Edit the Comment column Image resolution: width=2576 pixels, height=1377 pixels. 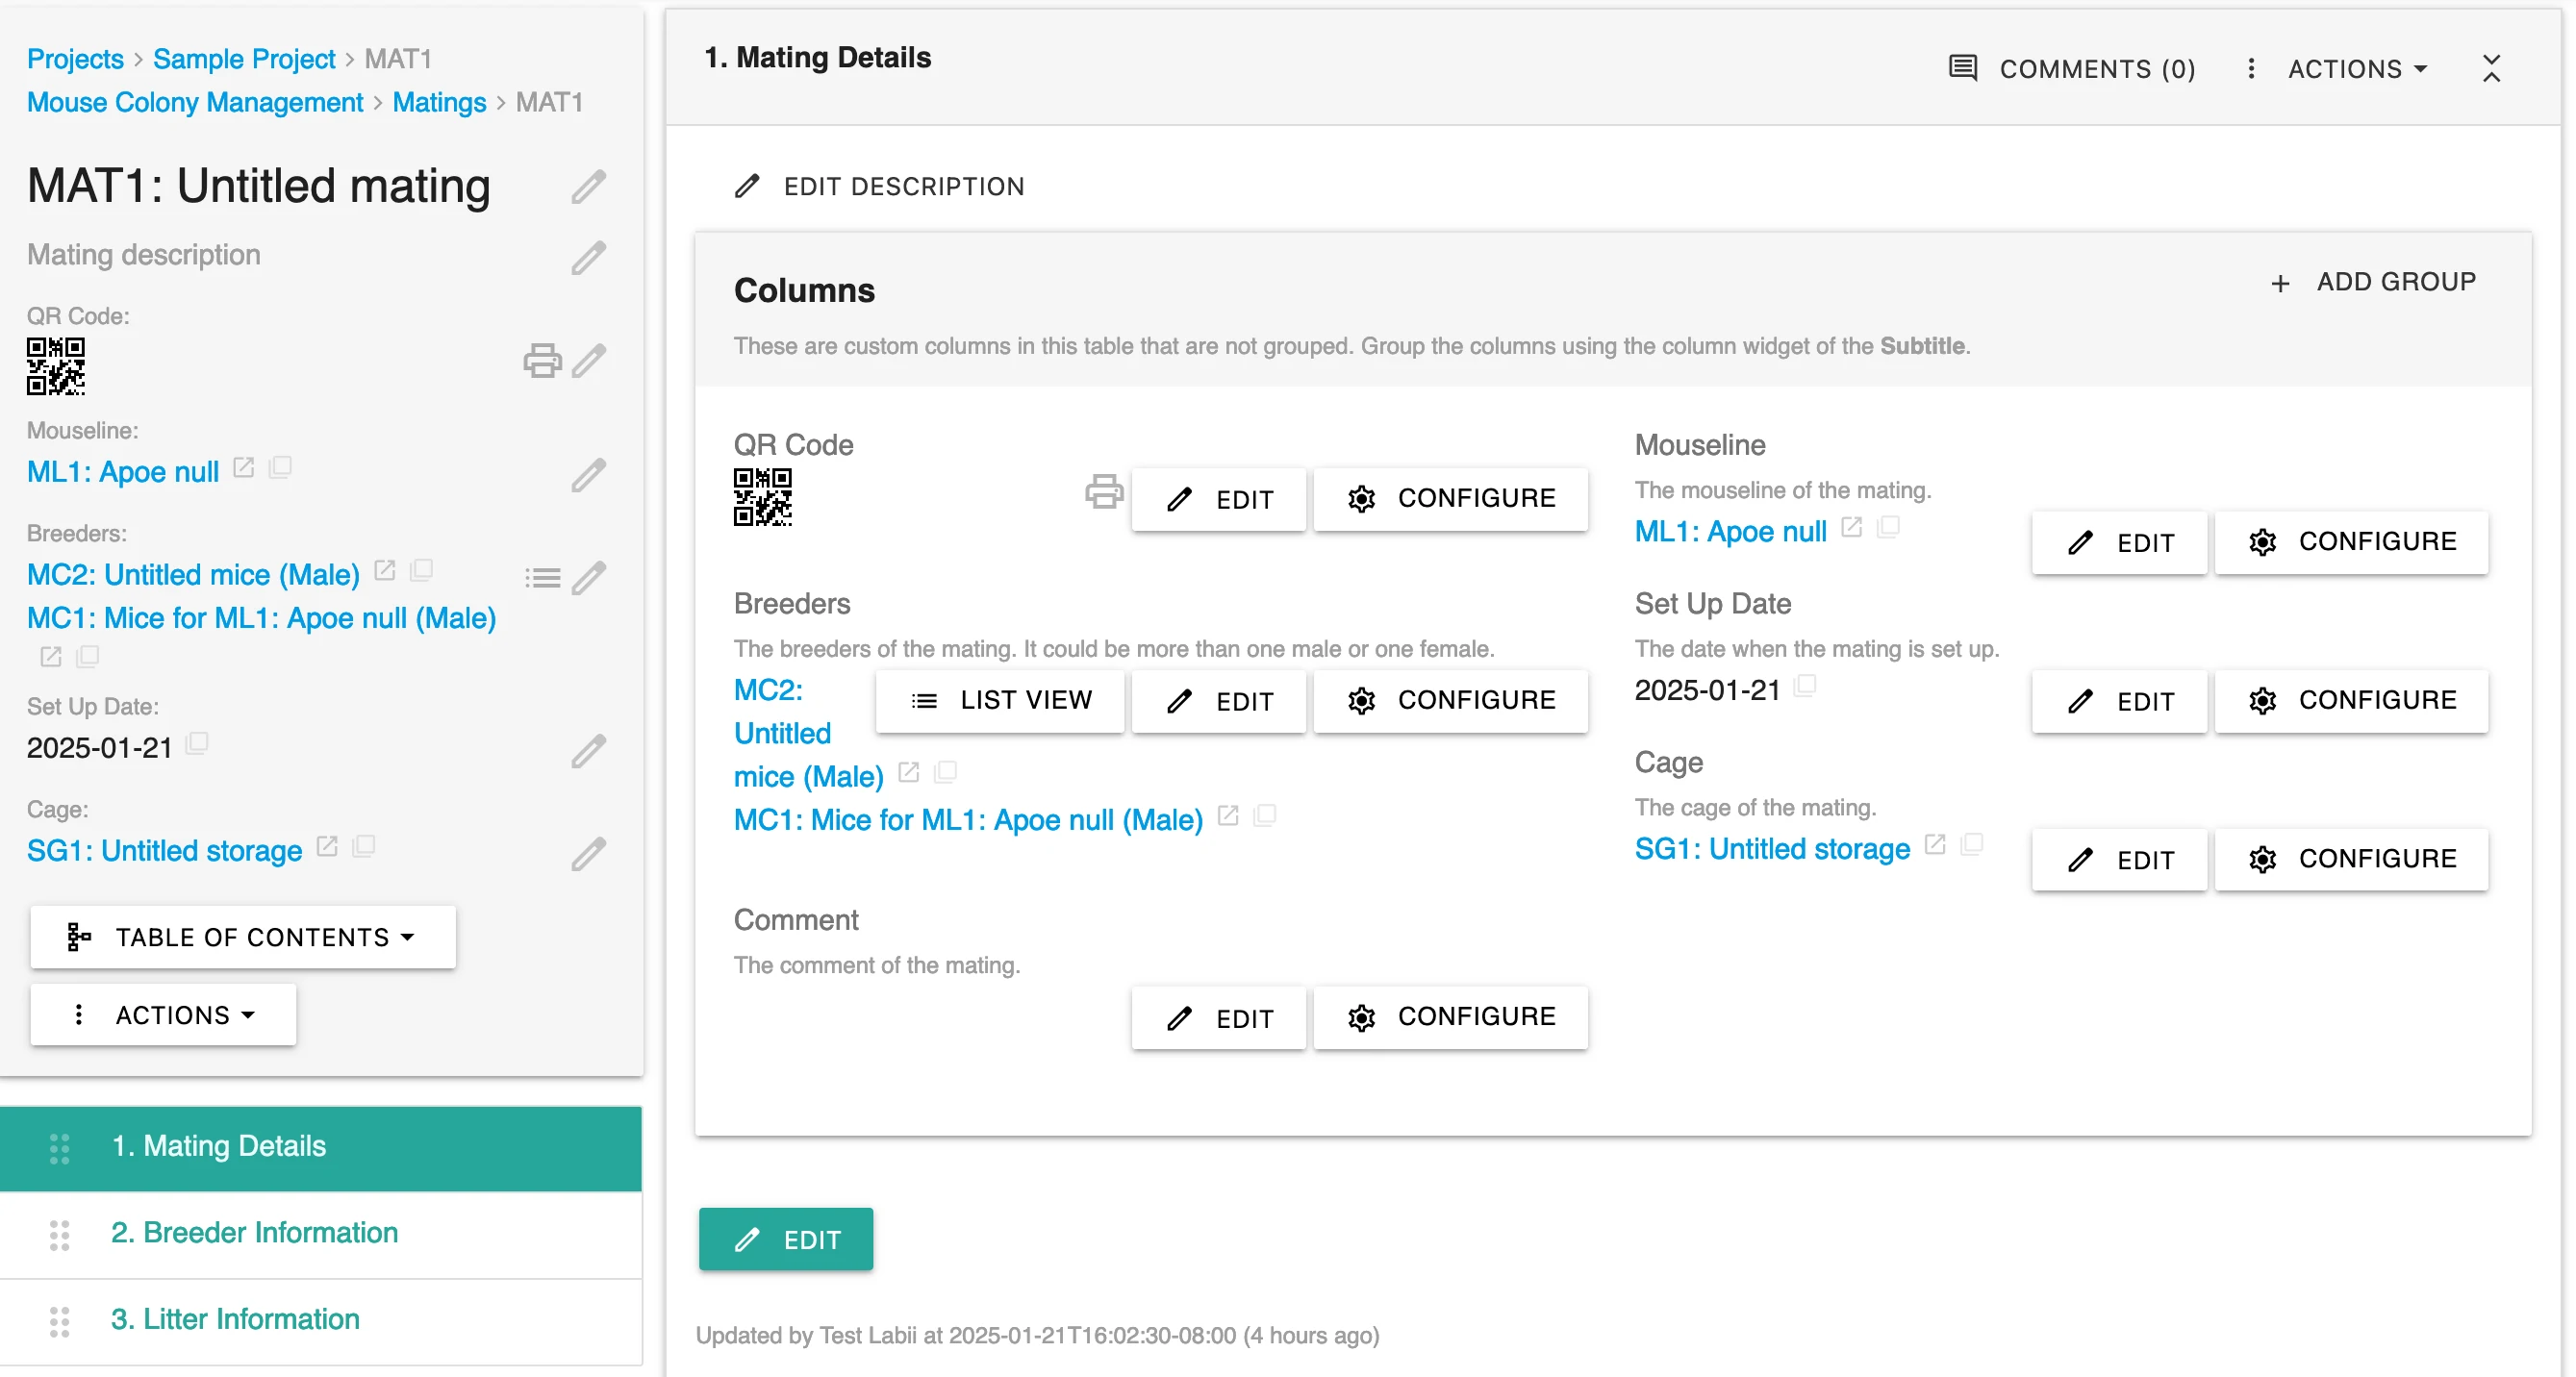click(x=1219, y=1018)
